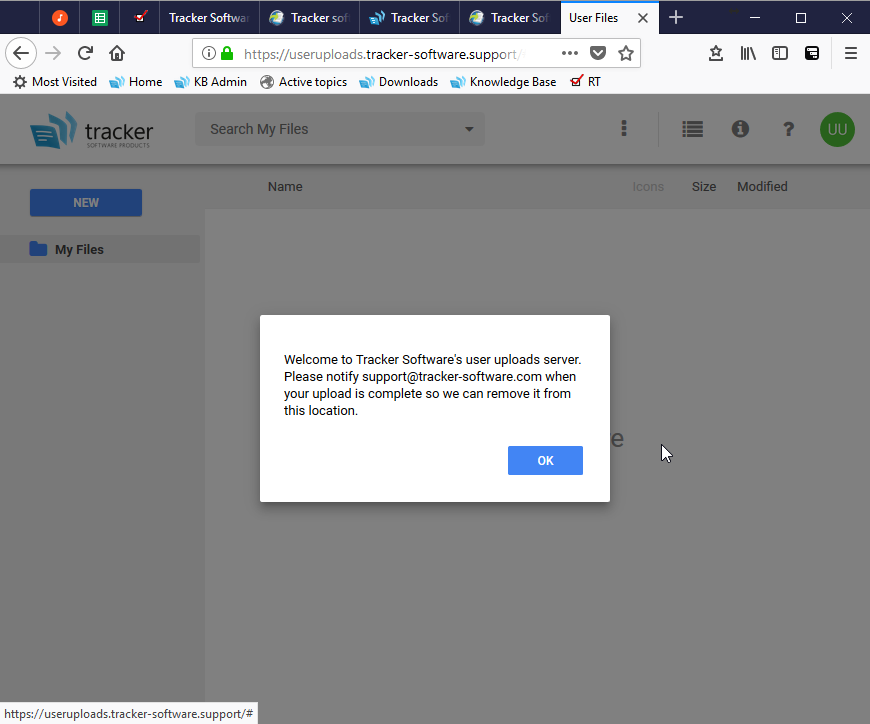Open bookmarks star tray toolbar icon
870x724 pixels.
tap(716, 53)
